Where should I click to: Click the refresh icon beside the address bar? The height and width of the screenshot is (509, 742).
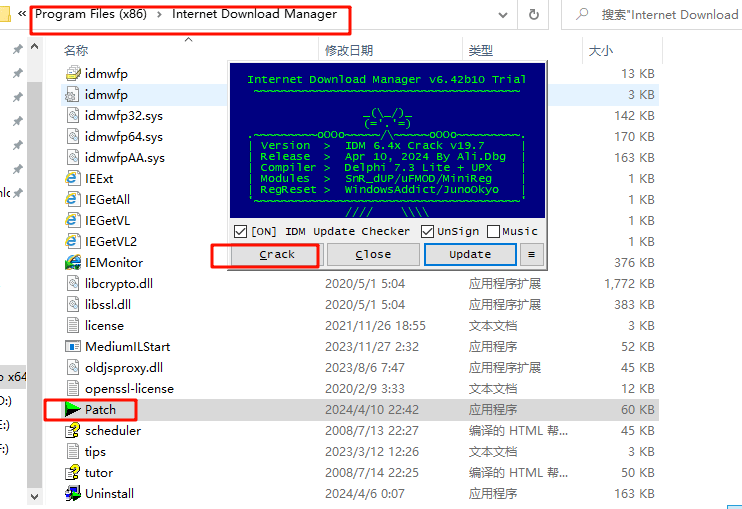coord(534,15)
